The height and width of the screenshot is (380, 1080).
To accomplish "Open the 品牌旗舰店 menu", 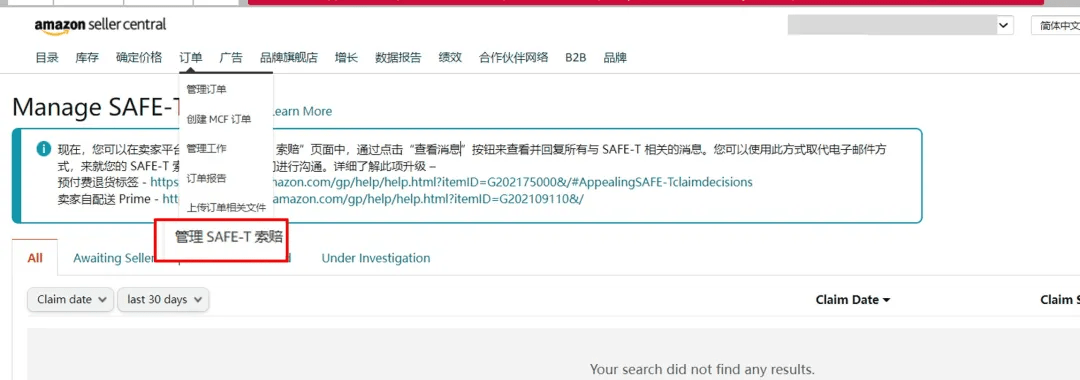I will pyautogui.click(x=289, y=58).
